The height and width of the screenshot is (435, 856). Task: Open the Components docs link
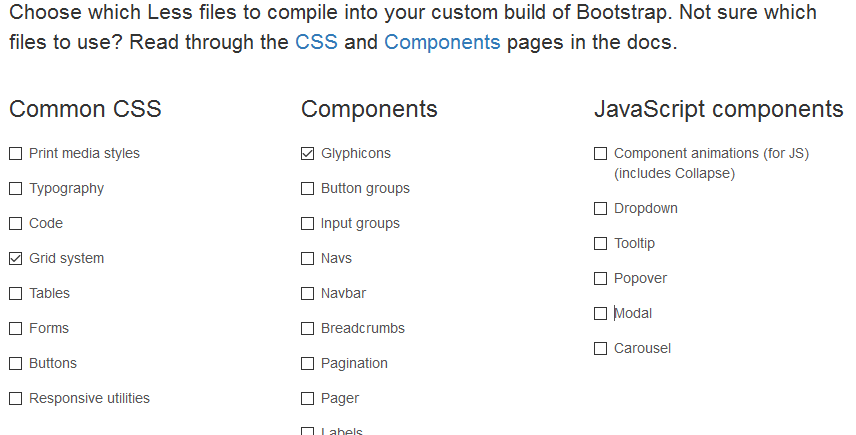pyautogui.click(x=442, y=42)
